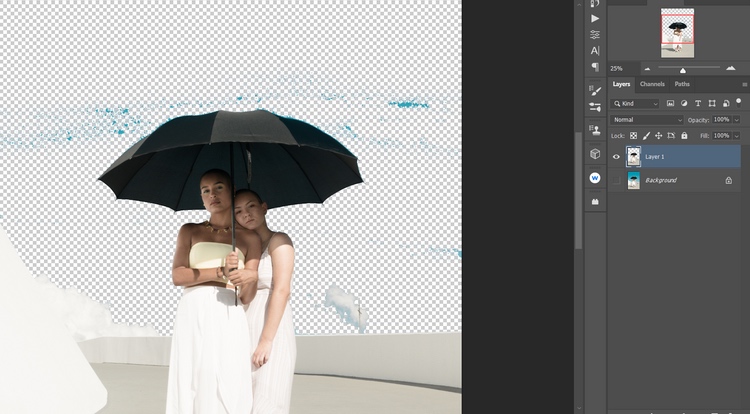Screen dimensions: 750x414
Task: Open the 3D cube panel icon
Action: 595,154
